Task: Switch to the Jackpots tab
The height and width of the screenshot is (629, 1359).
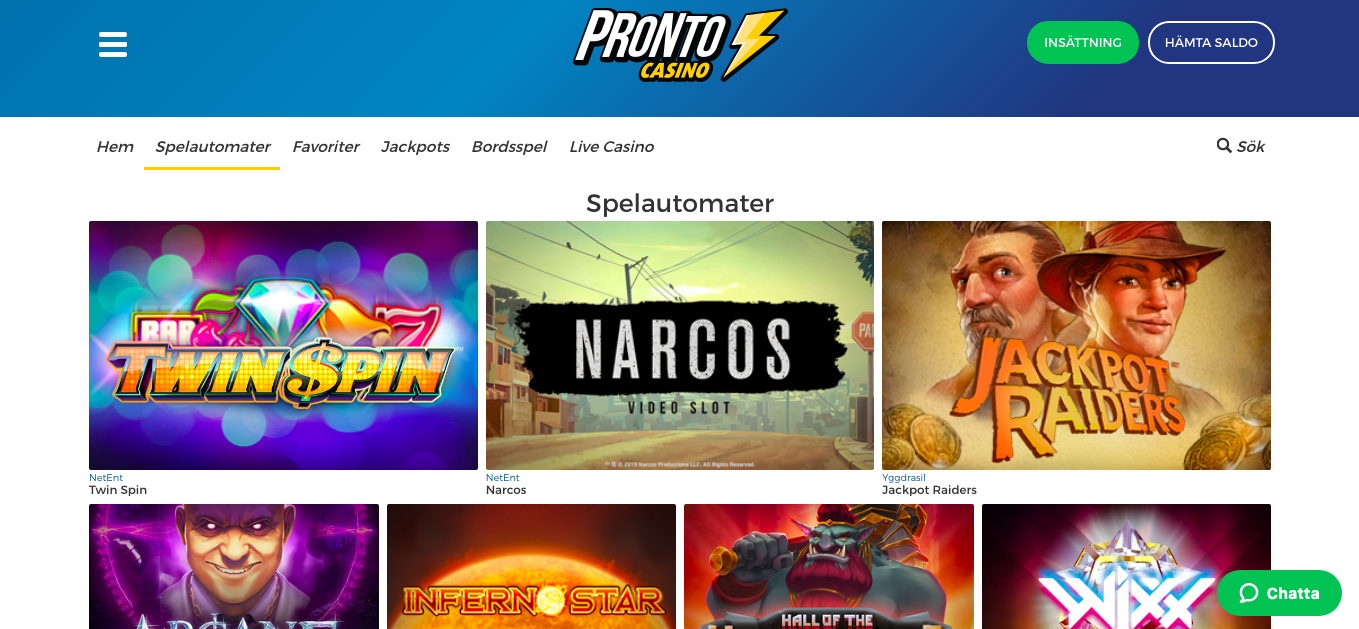Action: point(415,147)
